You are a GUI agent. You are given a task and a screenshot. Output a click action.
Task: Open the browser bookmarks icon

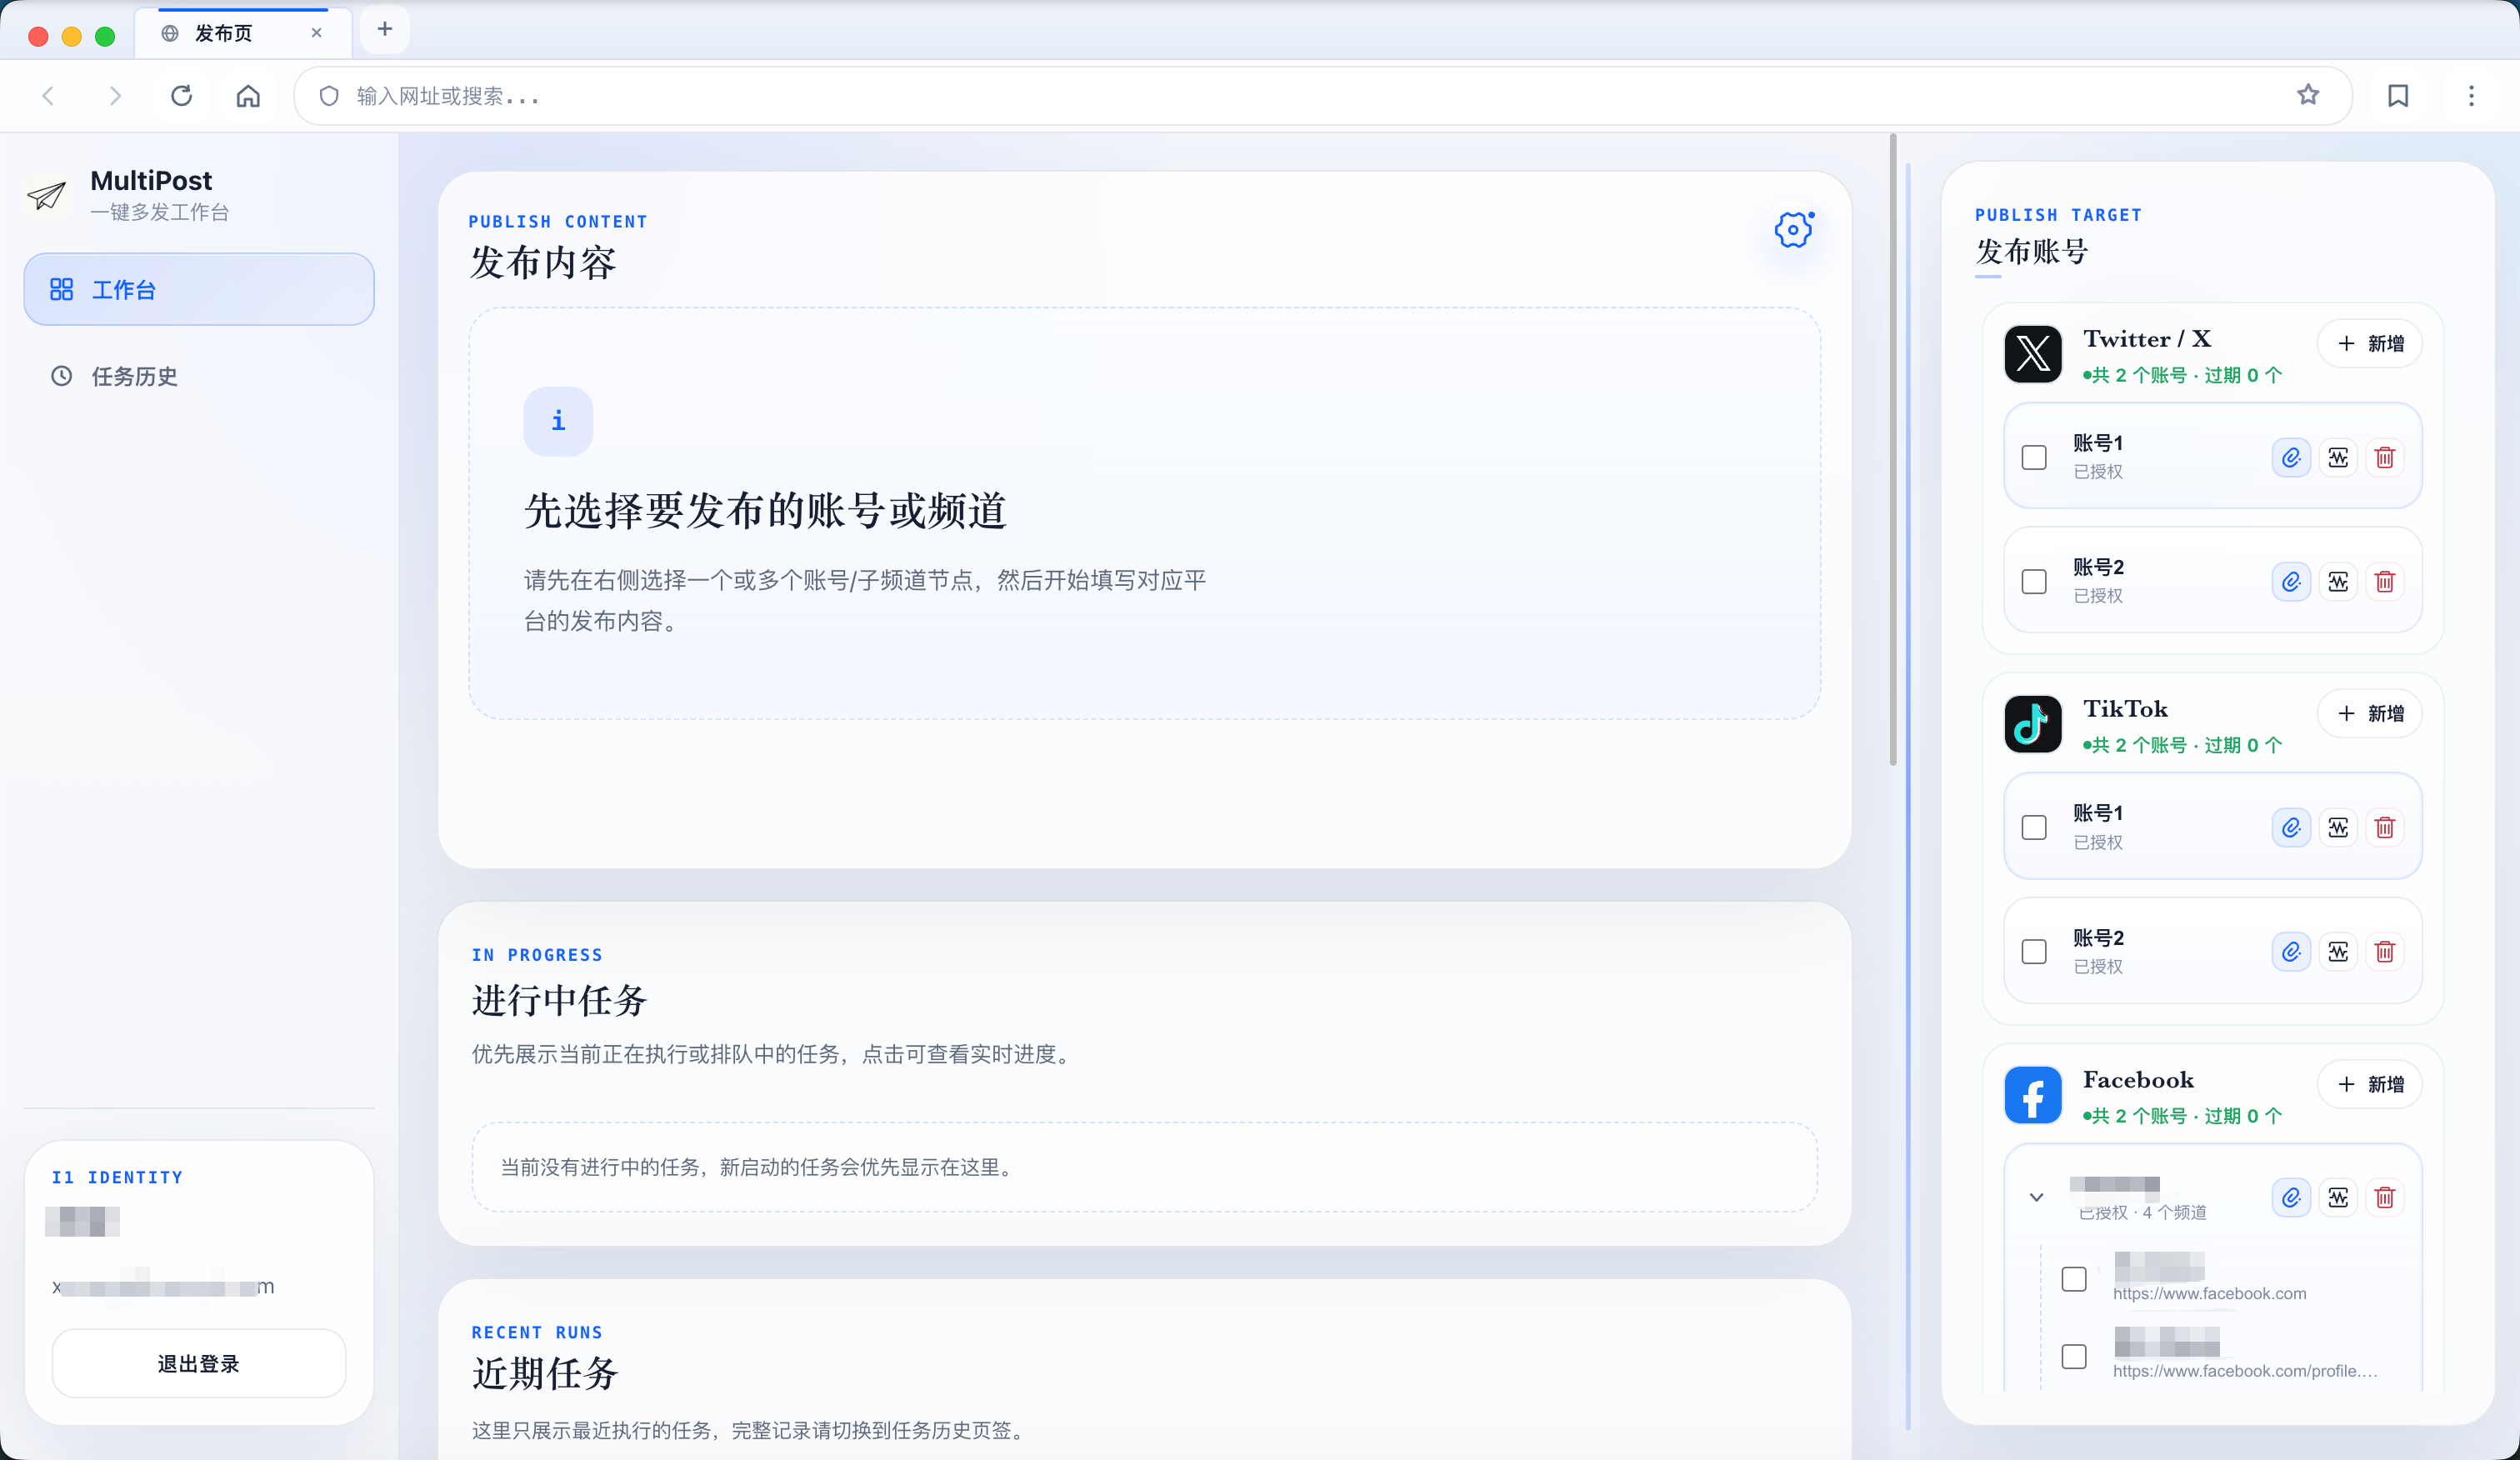pos(2398,96)
